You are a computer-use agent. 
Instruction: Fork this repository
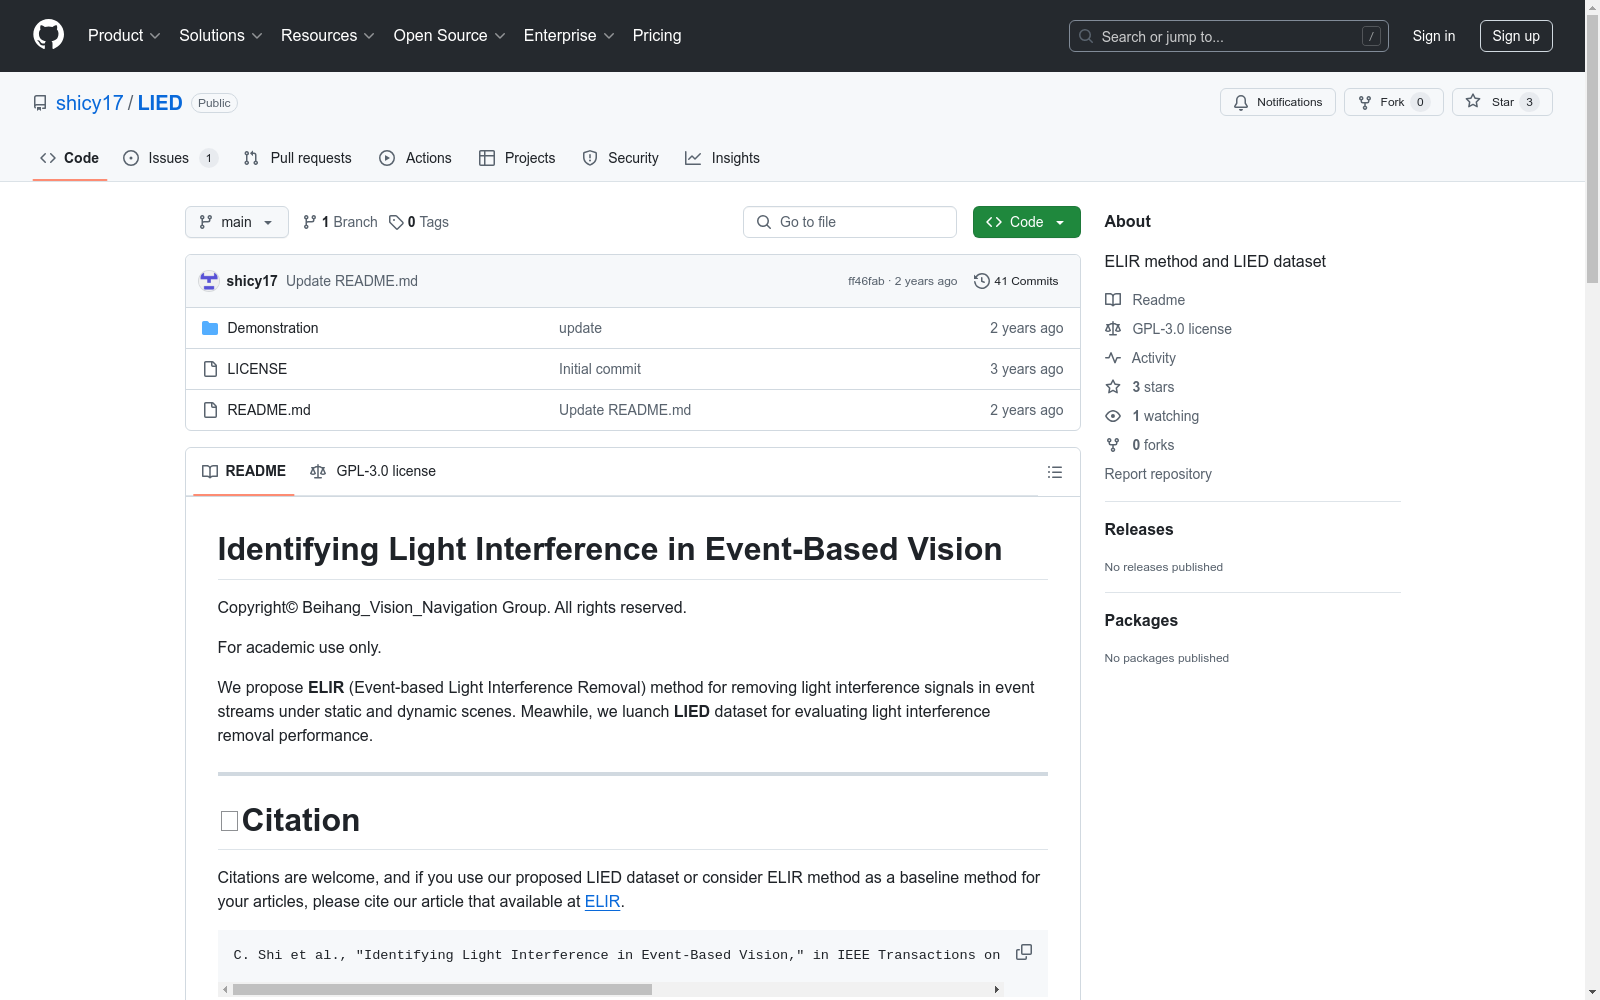pos(1393,102)
